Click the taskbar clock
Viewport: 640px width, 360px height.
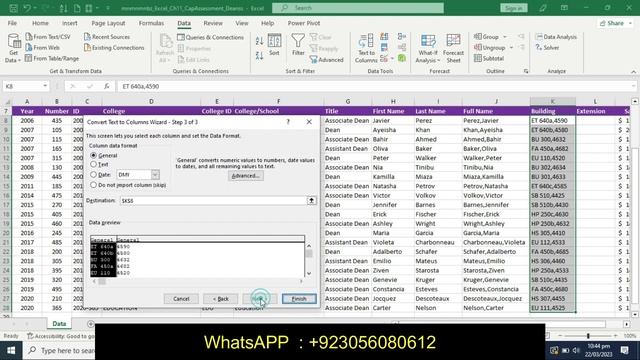[x=598, y=350]
